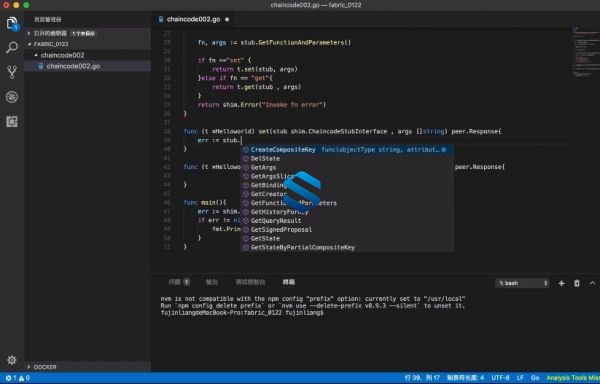
Task: Choose GetSignedProposal from autocomplete list
Action: tap(347, 229)
